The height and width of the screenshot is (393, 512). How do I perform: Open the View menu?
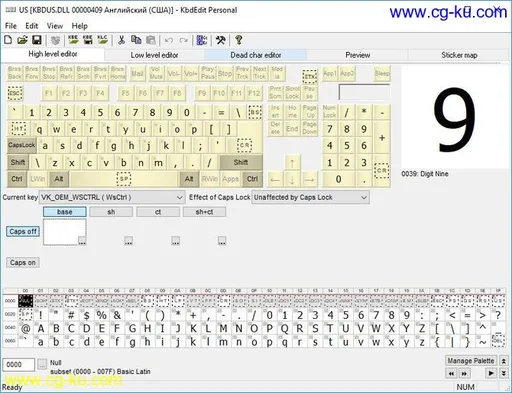point(55,26)
